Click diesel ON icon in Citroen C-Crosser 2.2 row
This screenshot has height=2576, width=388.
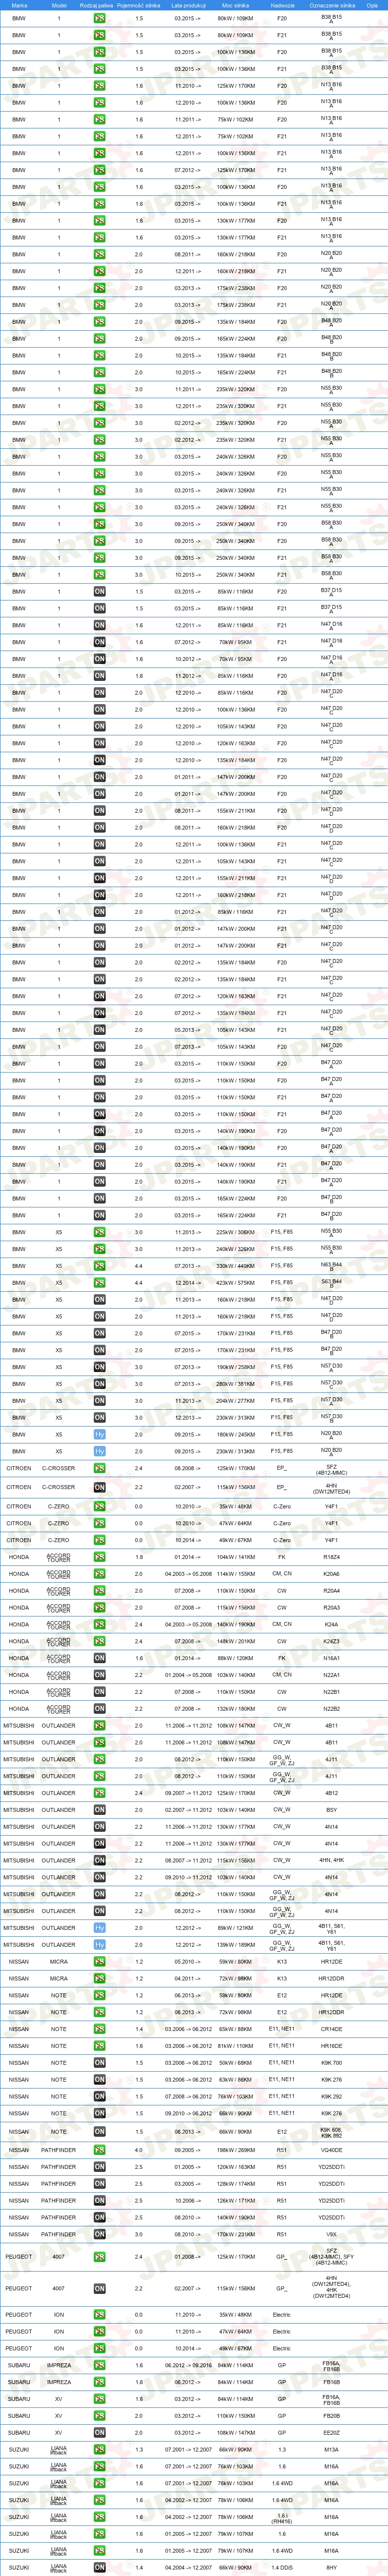[99, 1488]
